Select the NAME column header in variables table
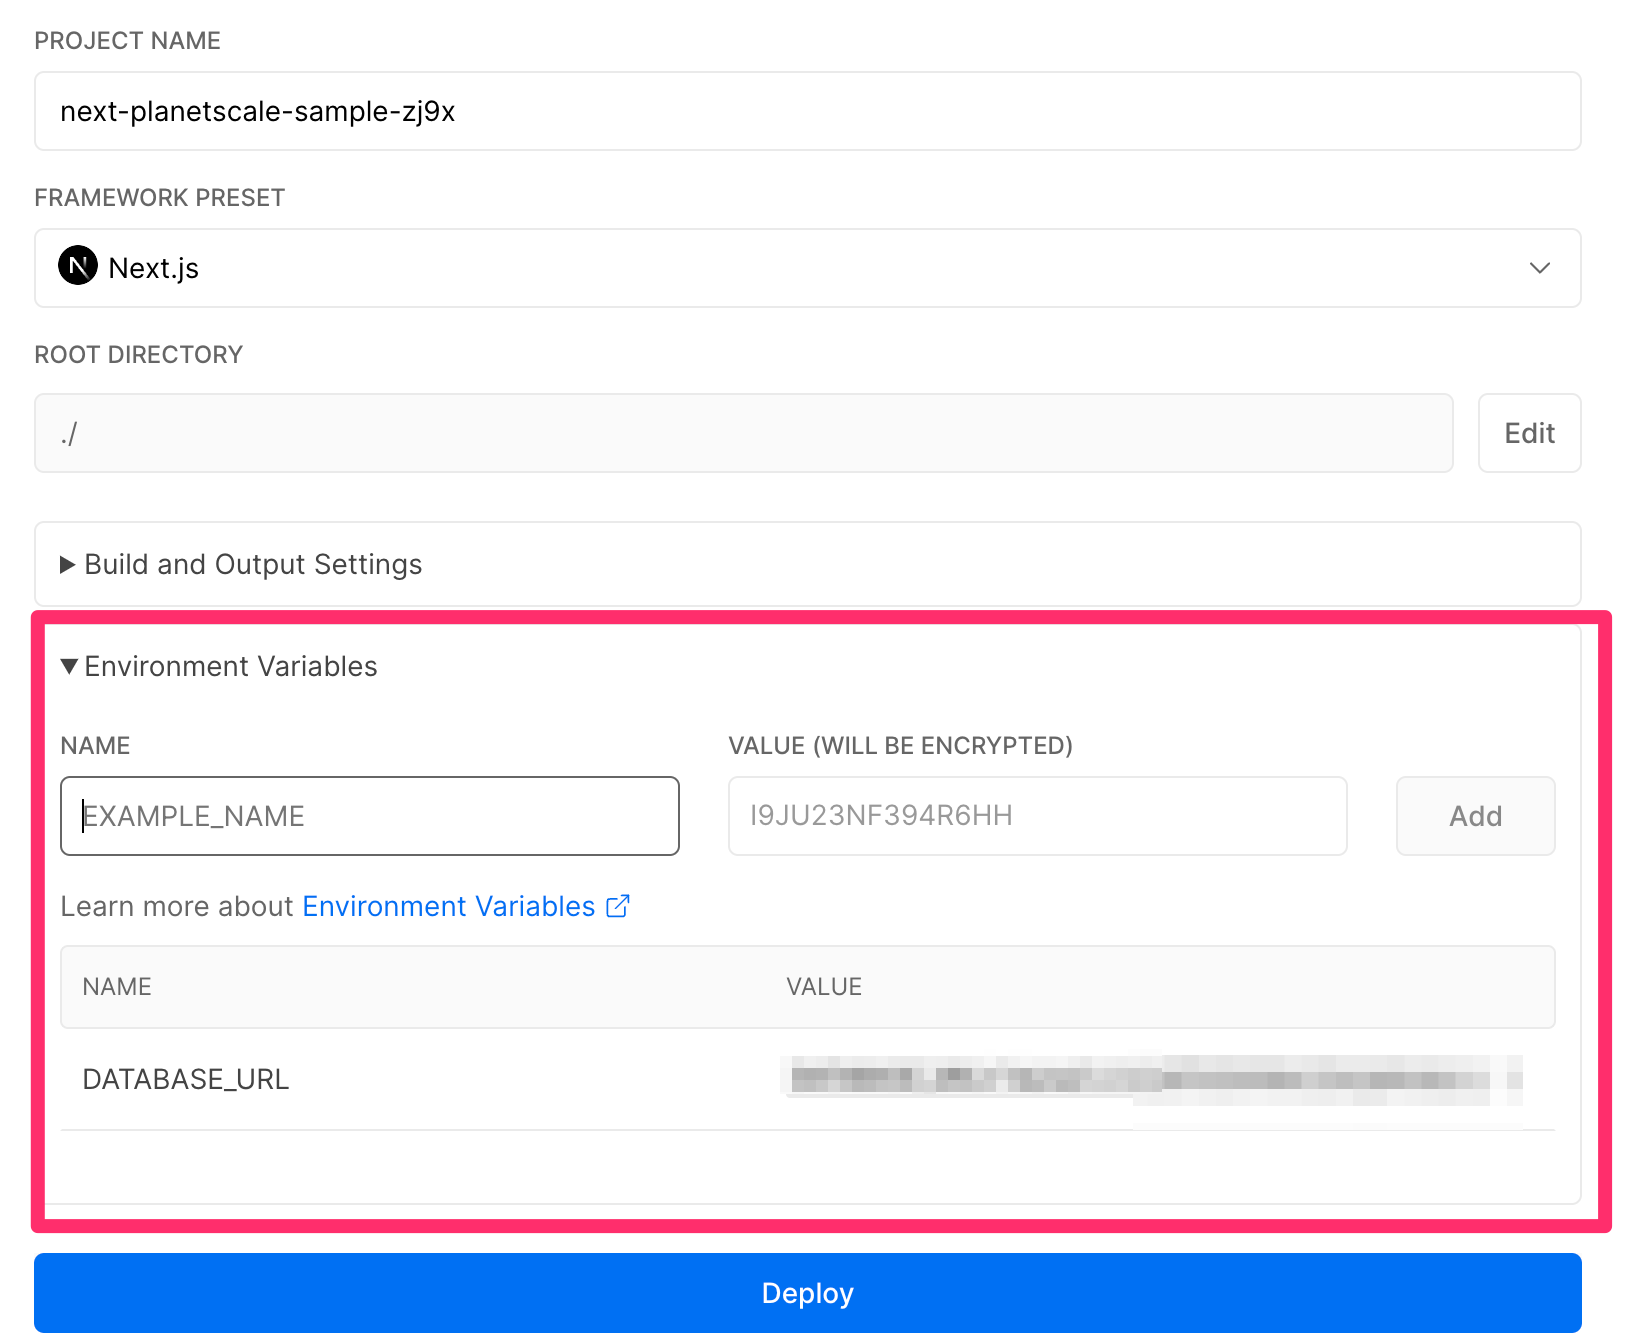 [116, 987]
